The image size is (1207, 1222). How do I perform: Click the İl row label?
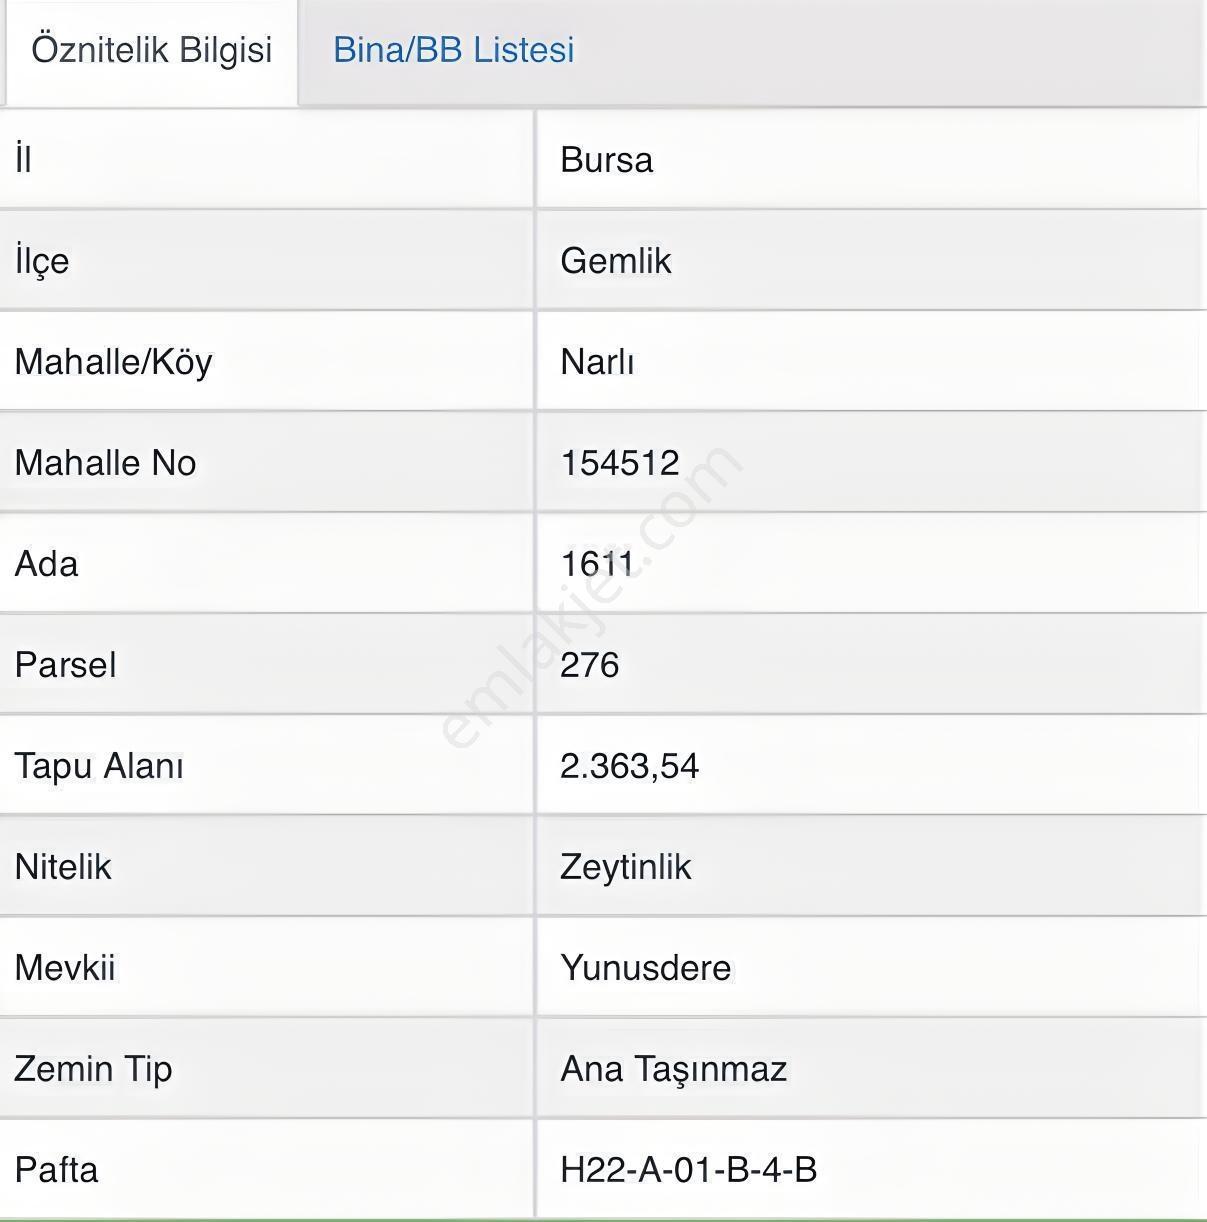pos(23,160)
